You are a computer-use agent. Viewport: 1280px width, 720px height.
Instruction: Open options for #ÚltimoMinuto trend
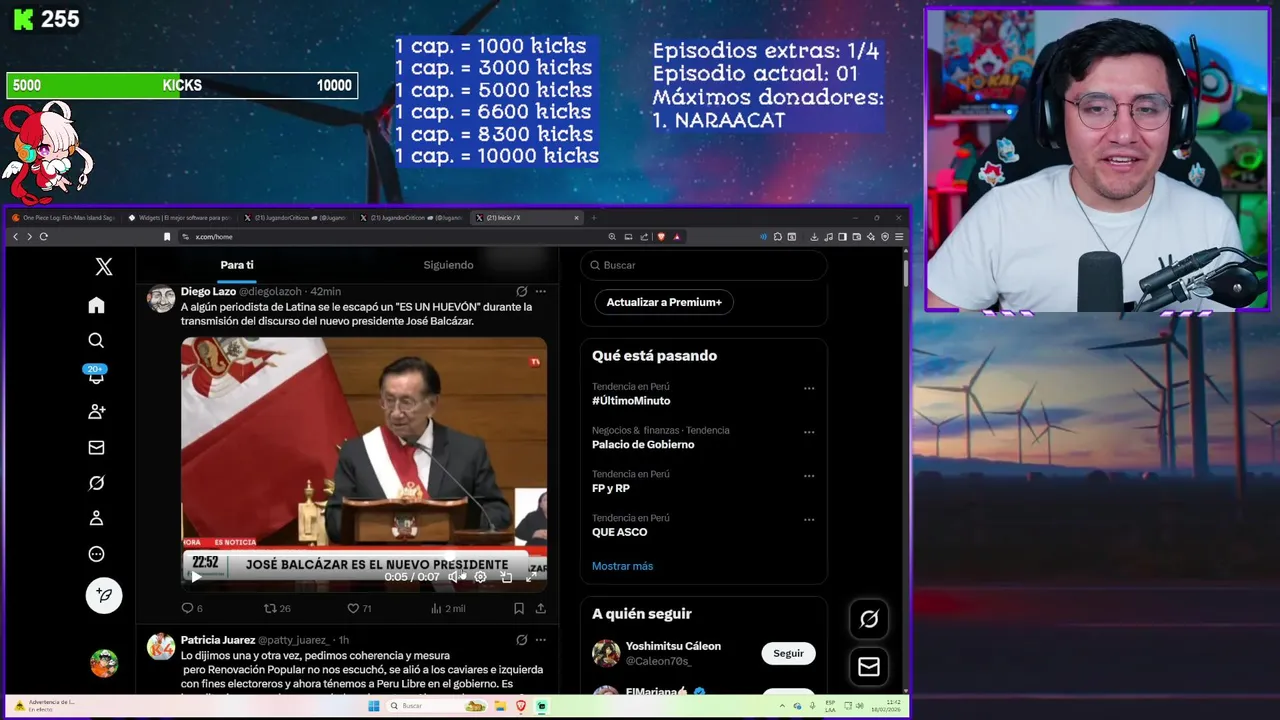tap(809, 389)
